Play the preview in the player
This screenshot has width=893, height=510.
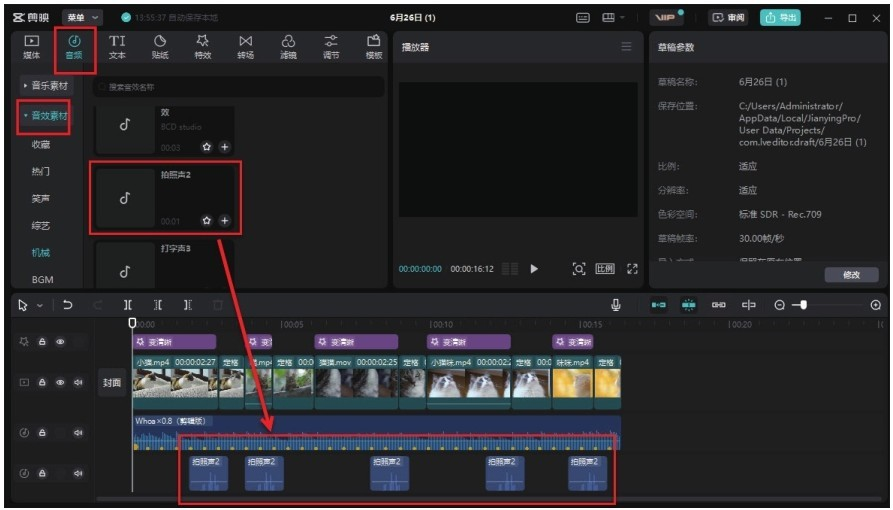tap(534, 269)
